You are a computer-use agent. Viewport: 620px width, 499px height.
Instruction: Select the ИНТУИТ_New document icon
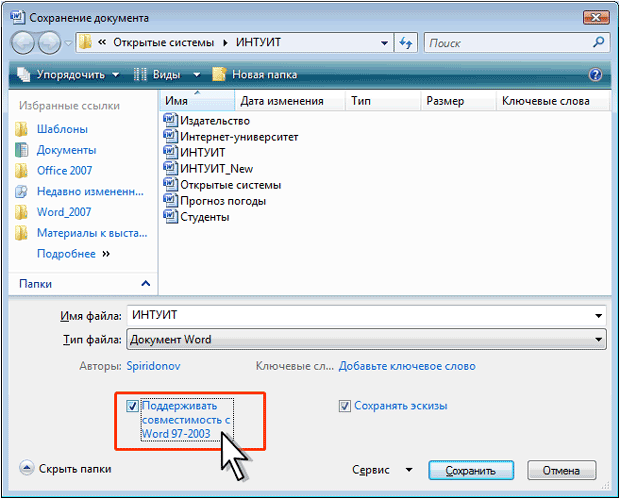[x=170, y=168]
